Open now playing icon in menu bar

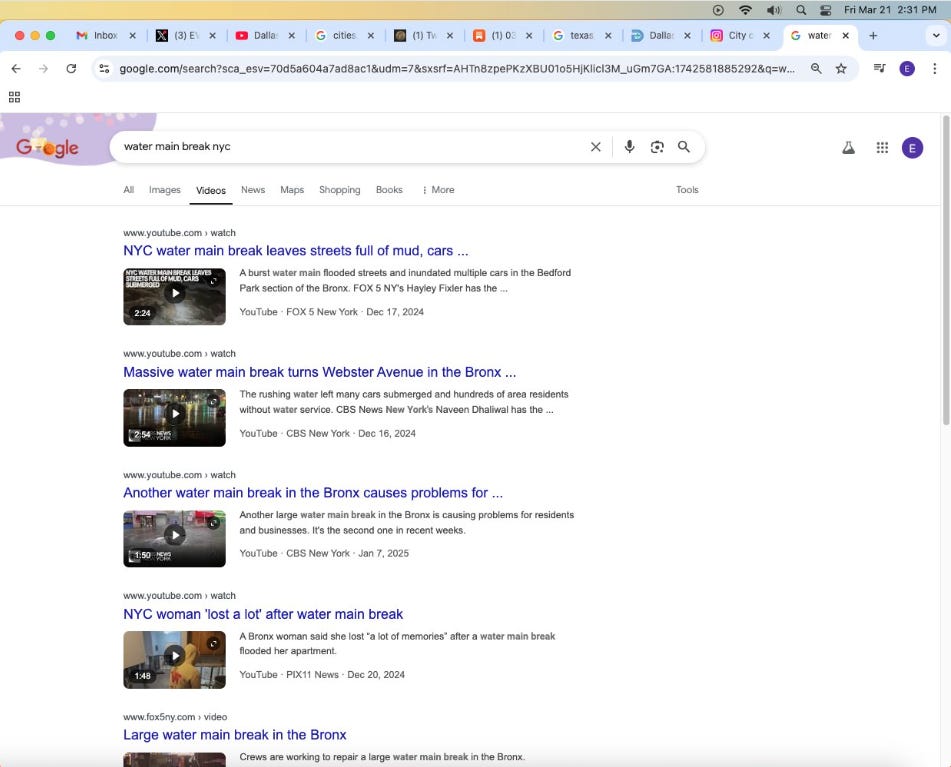[x=718, y=10]
